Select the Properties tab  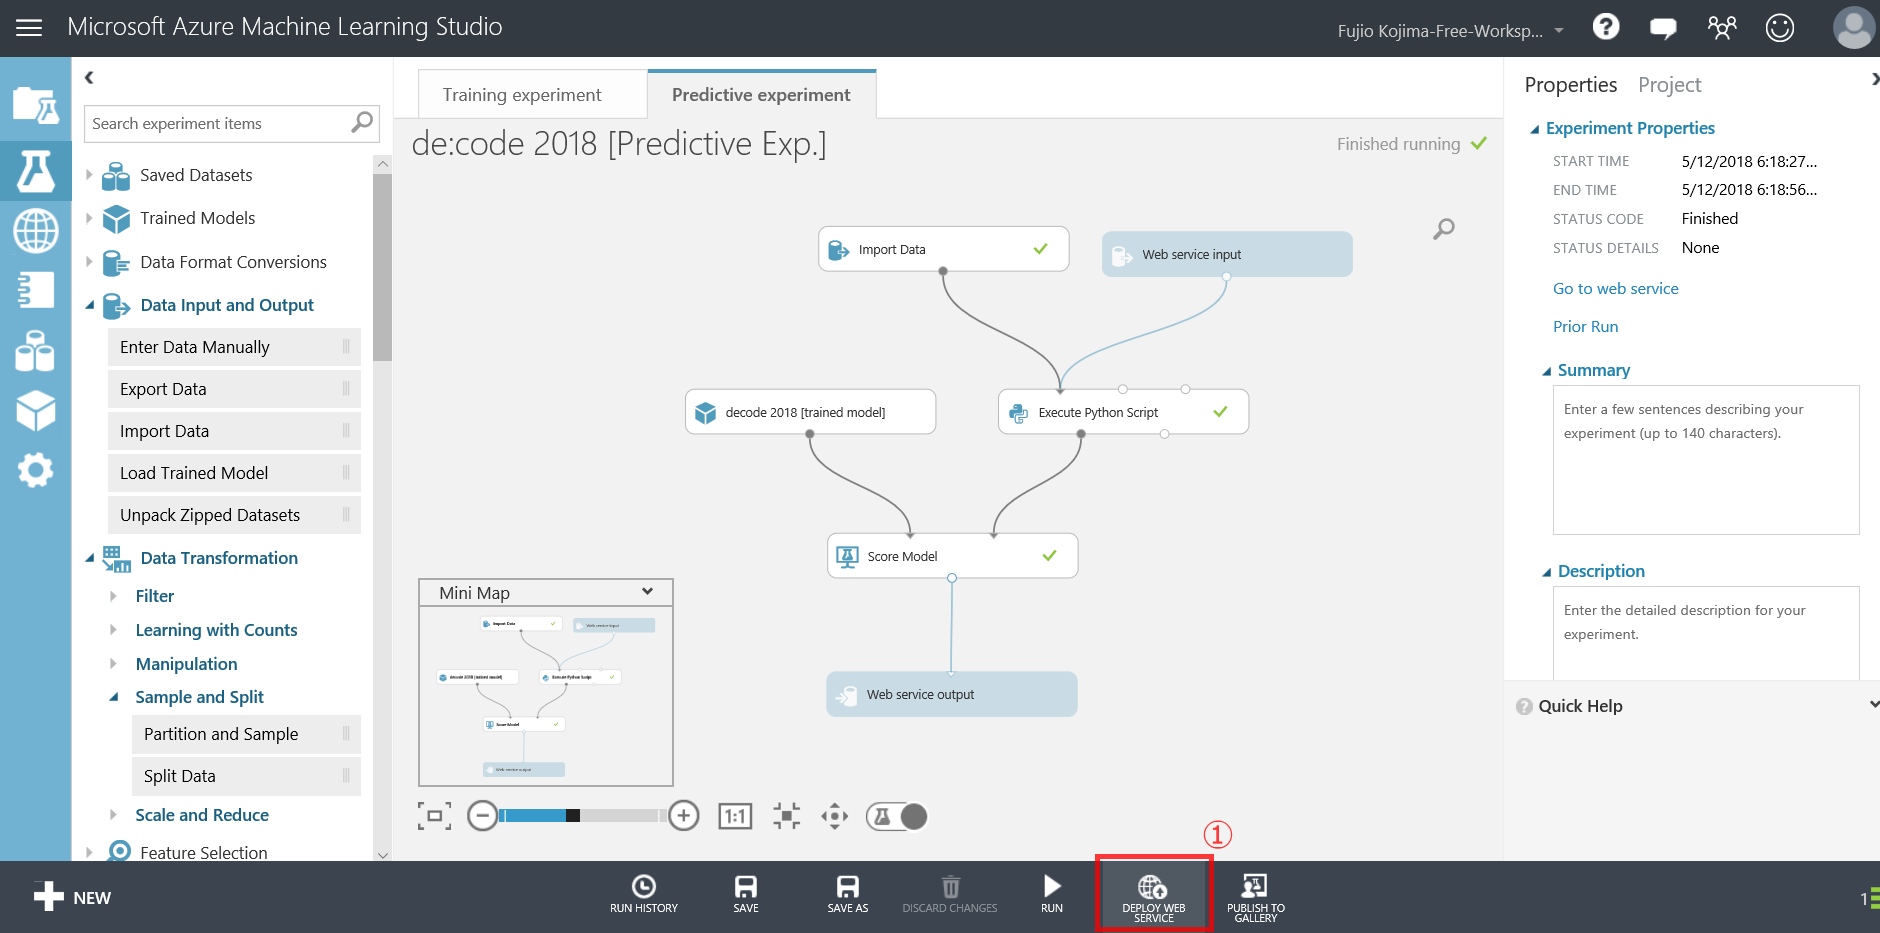(x=1570, y=85)
